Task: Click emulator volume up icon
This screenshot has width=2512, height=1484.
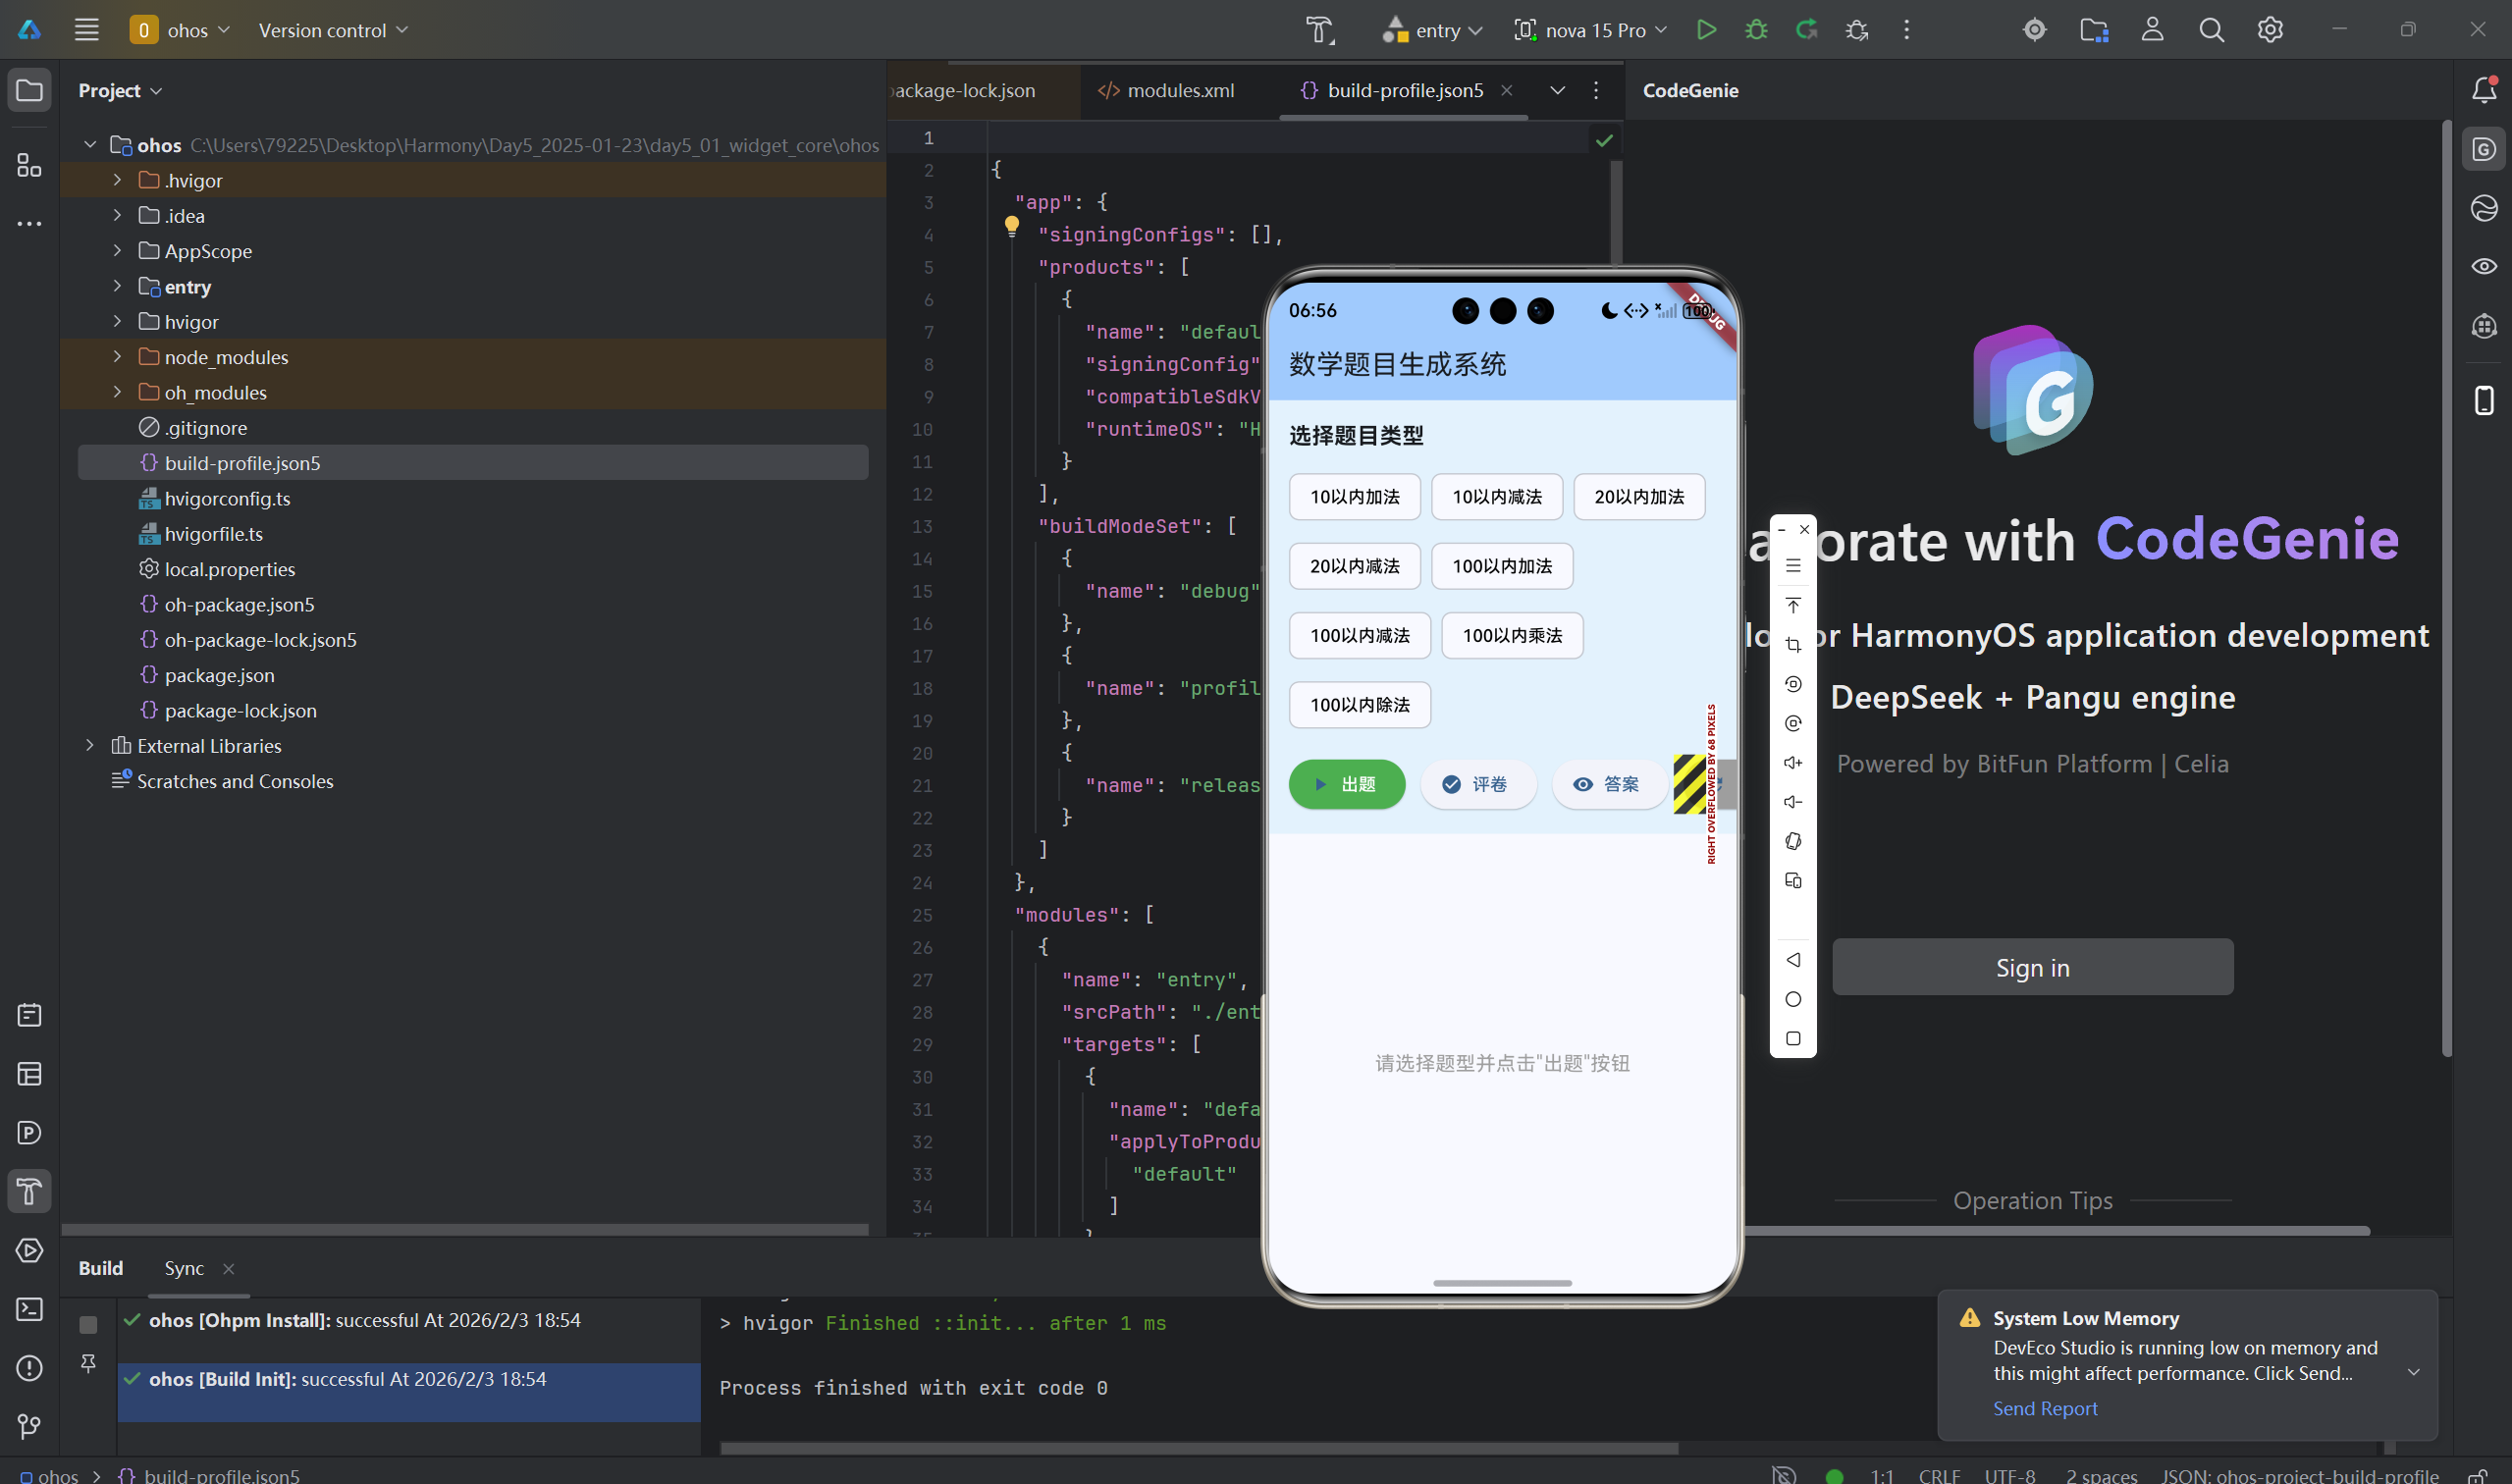Action: [1793, 763]
